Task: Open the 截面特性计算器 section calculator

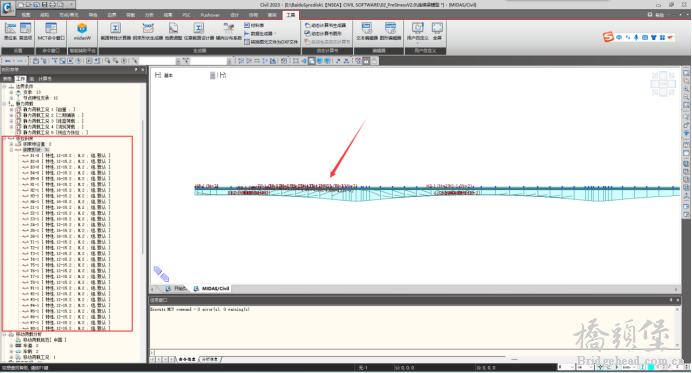Action: [x=116, y=31]
